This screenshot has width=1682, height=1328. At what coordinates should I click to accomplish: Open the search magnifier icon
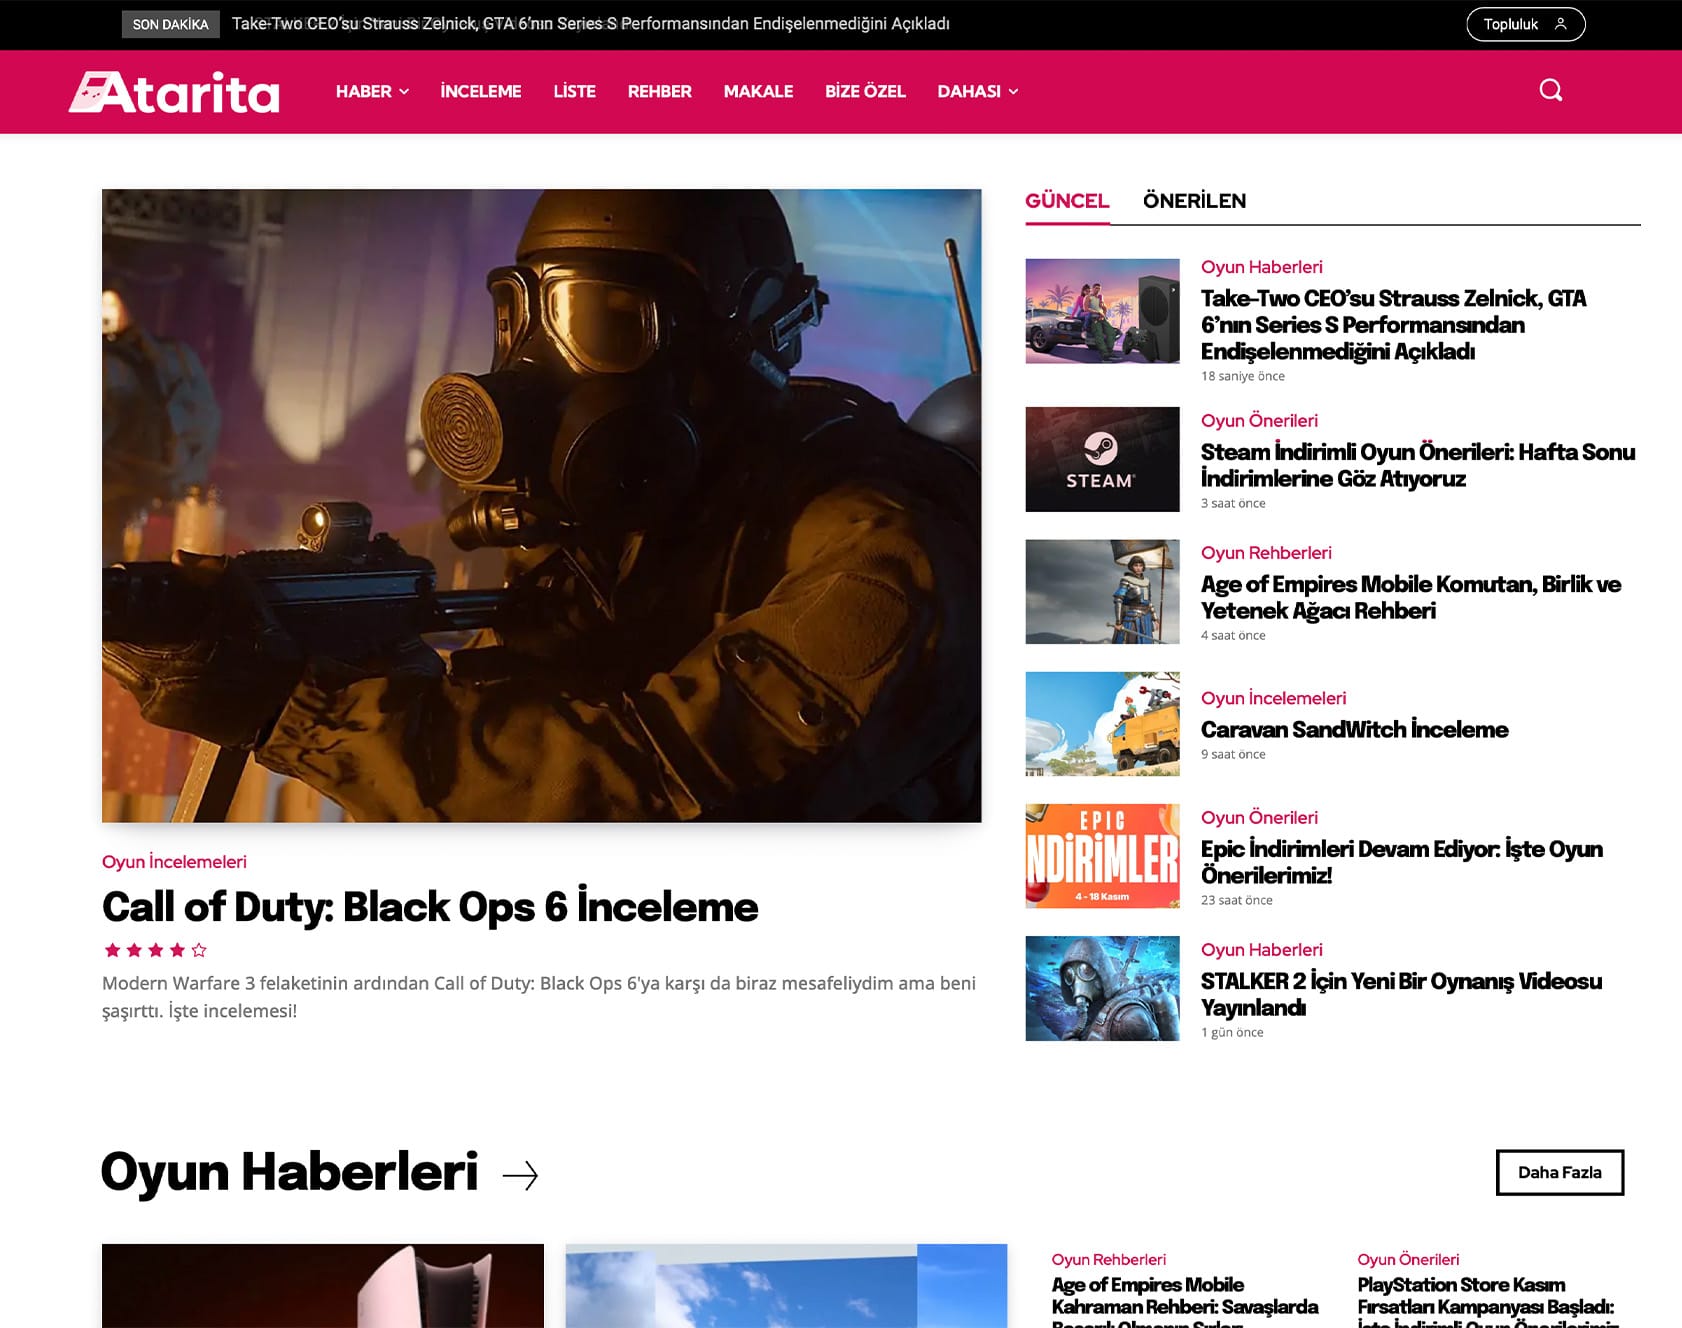(1550, 90)
